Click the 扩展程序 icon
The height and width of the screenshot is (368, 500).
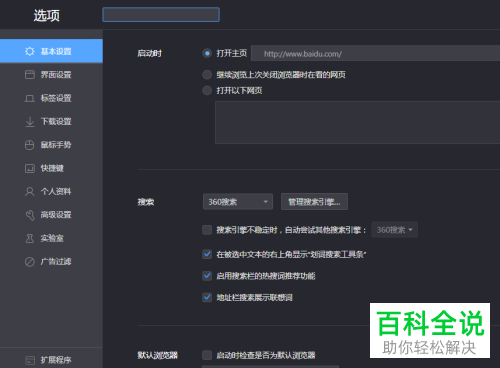[30, 360]
